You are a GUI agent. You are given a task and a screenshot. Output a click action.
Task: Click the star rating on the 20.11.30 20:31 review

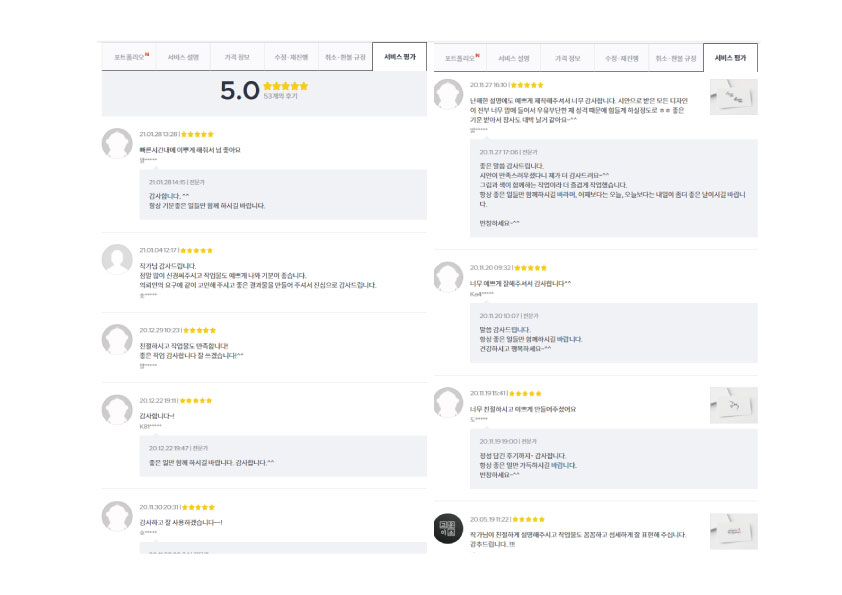pyautogui.click(x=198, y=507)
